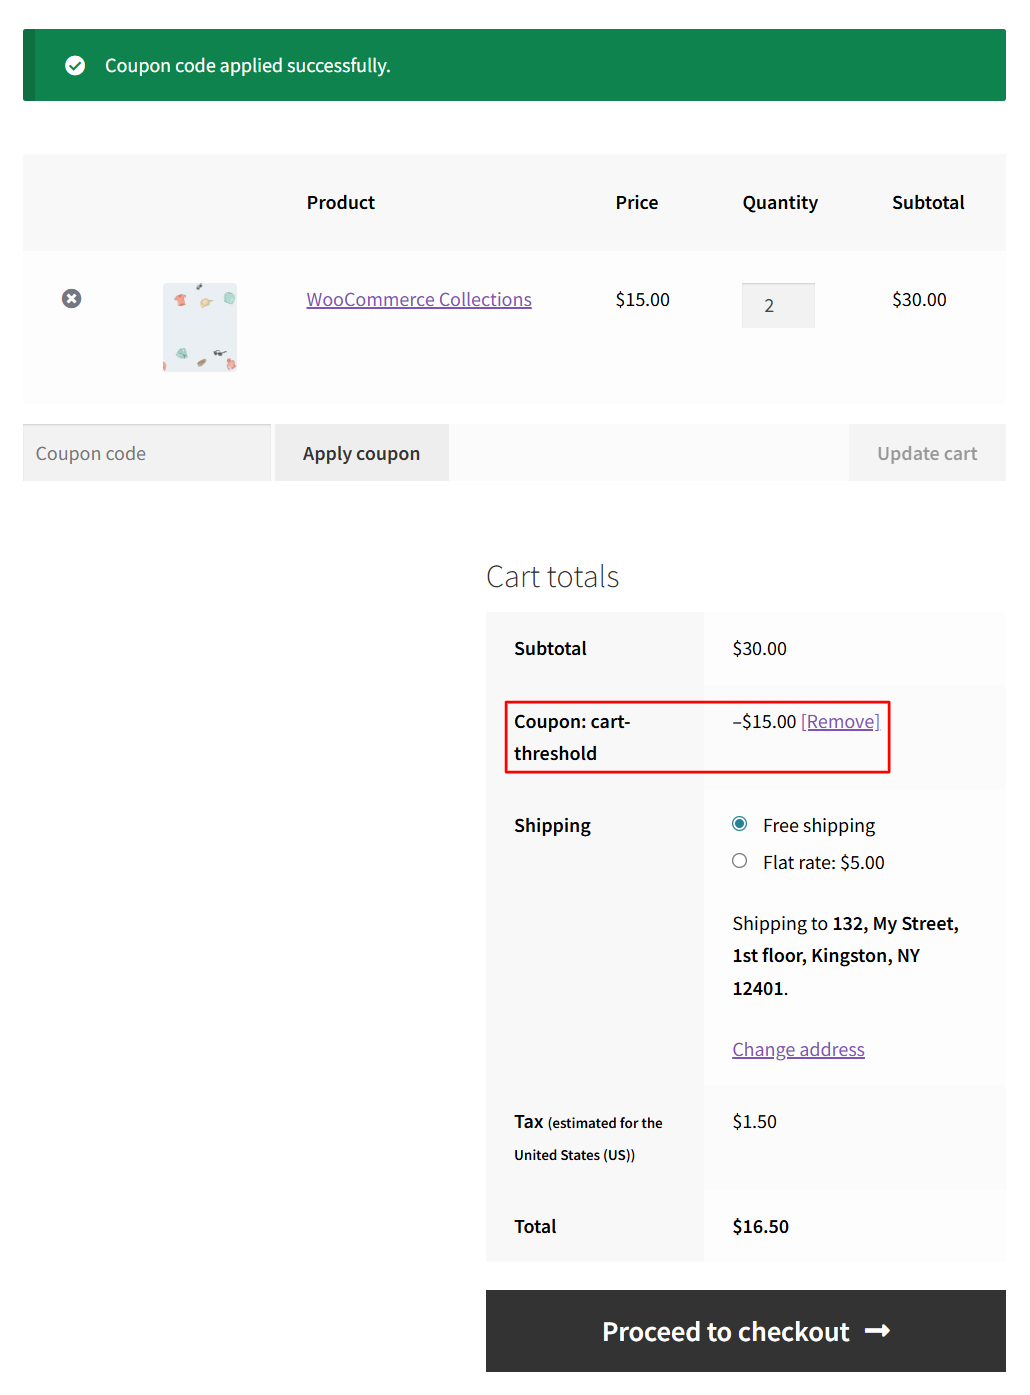1030x1395 pixels.
Task: Open the Change address link
Action: click(798, 1050)
